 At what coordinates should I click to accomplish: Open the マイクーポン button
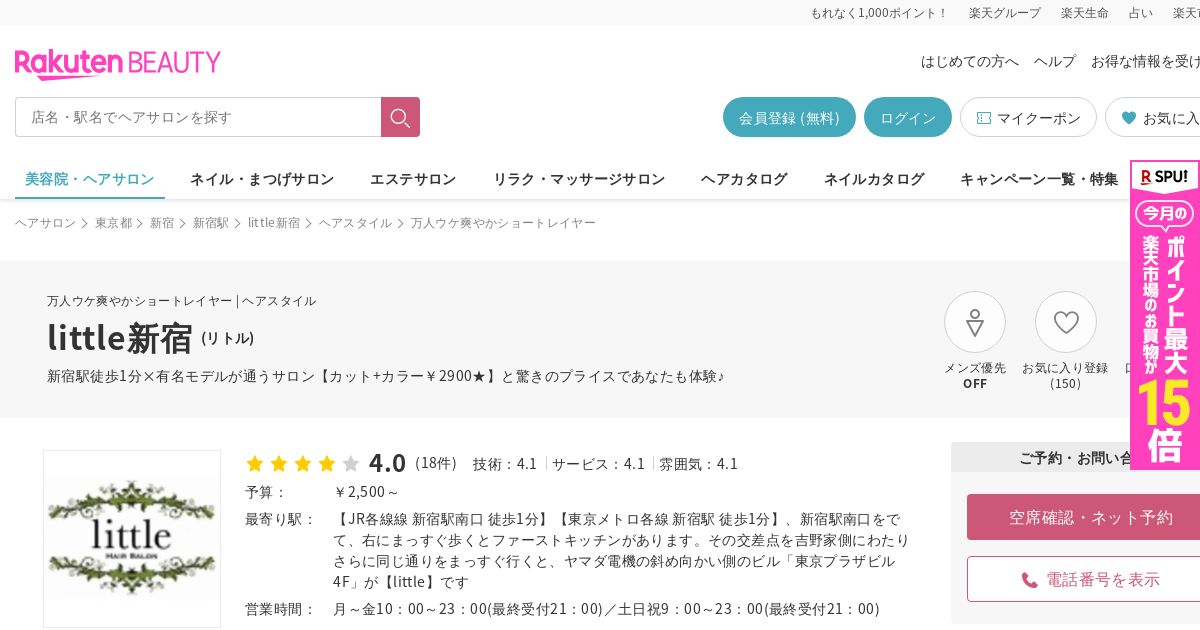(1028, 117)
